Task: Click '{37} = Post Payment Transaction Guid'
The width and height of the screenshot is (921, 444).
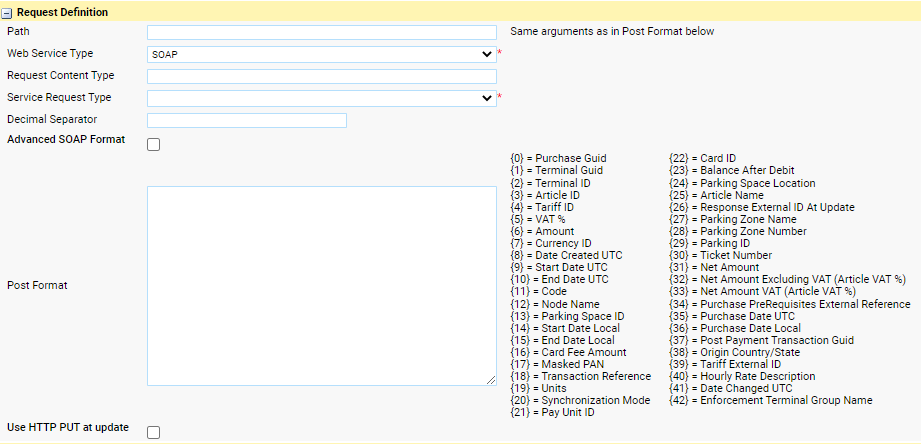Action: tap(762, 340)
